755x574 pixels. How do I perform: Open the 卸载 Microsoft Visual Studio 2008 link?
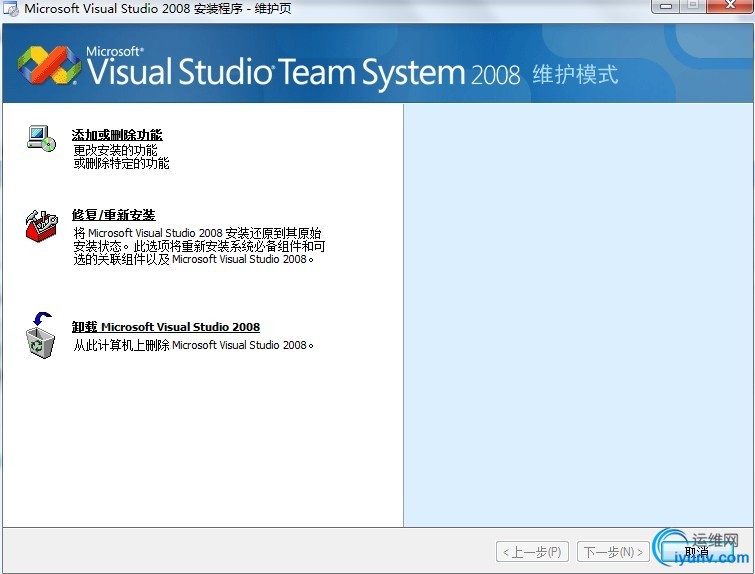pyautogui.click(x=166, y=327)
